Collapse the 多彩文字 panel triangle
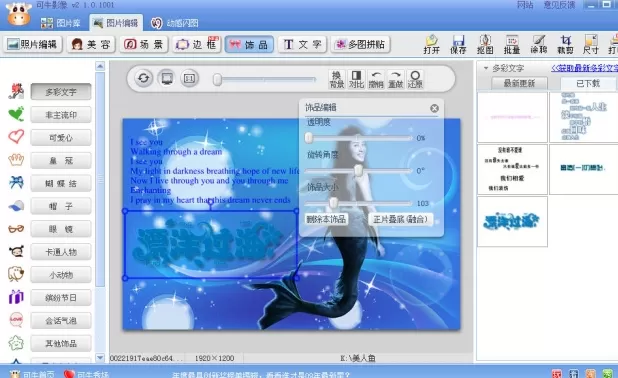 click(486, 68)
